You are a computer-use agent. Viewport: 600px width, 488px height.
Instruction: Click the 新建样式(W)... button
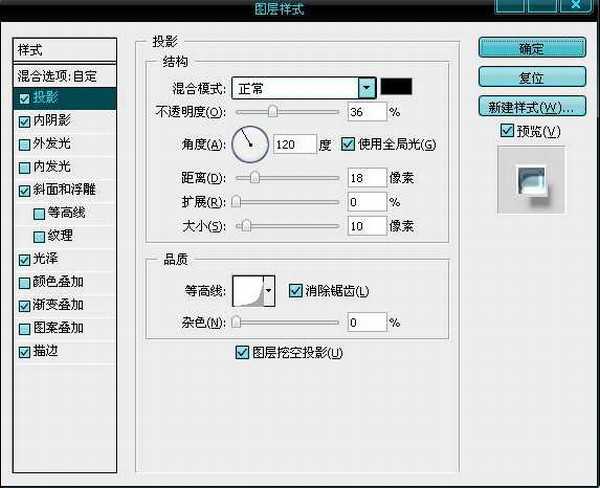coord(531,107)
